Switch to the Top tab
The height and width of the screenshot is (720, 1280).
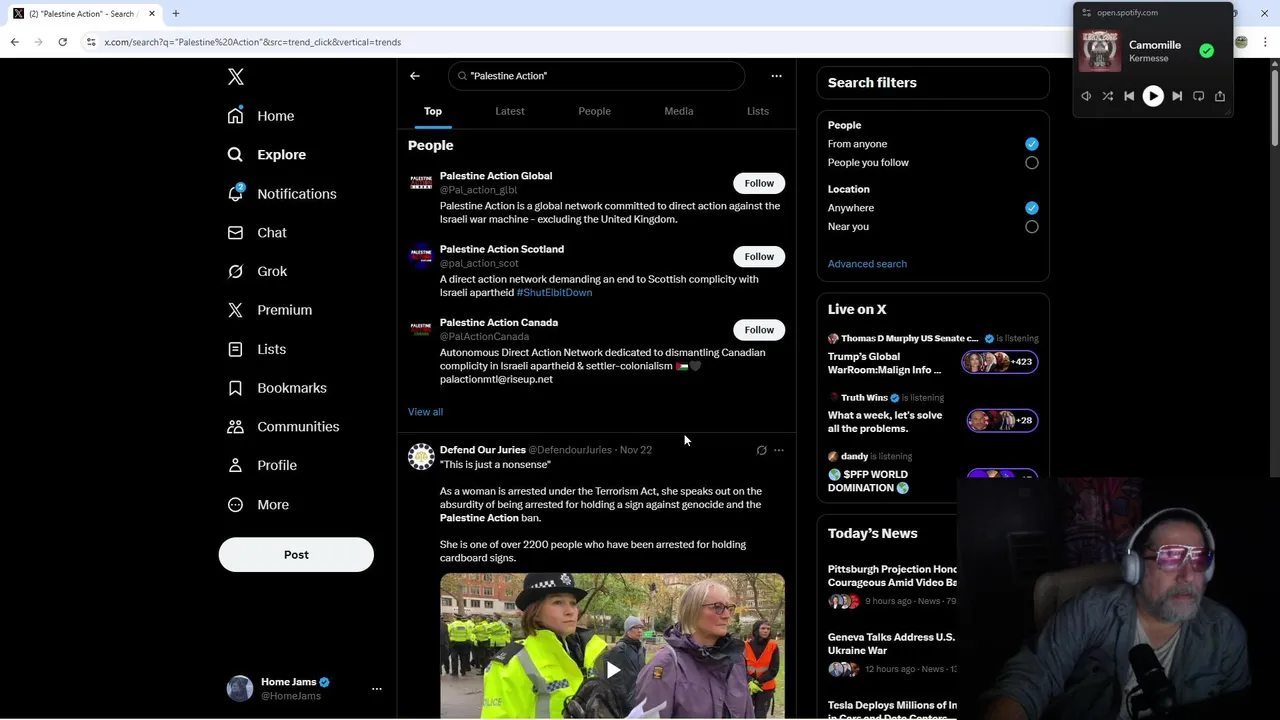(x=433, y=111)
